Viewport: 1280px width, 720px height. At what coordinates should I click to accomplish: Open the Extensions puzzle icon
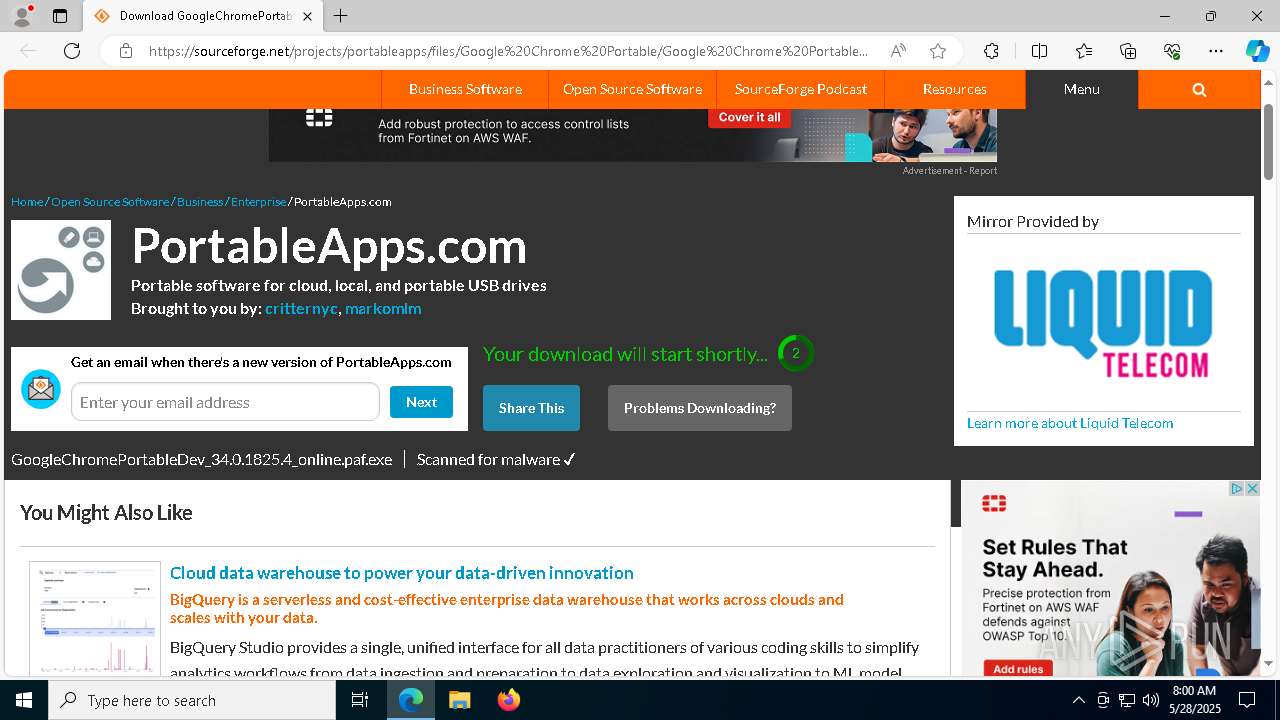click(991, 51)
